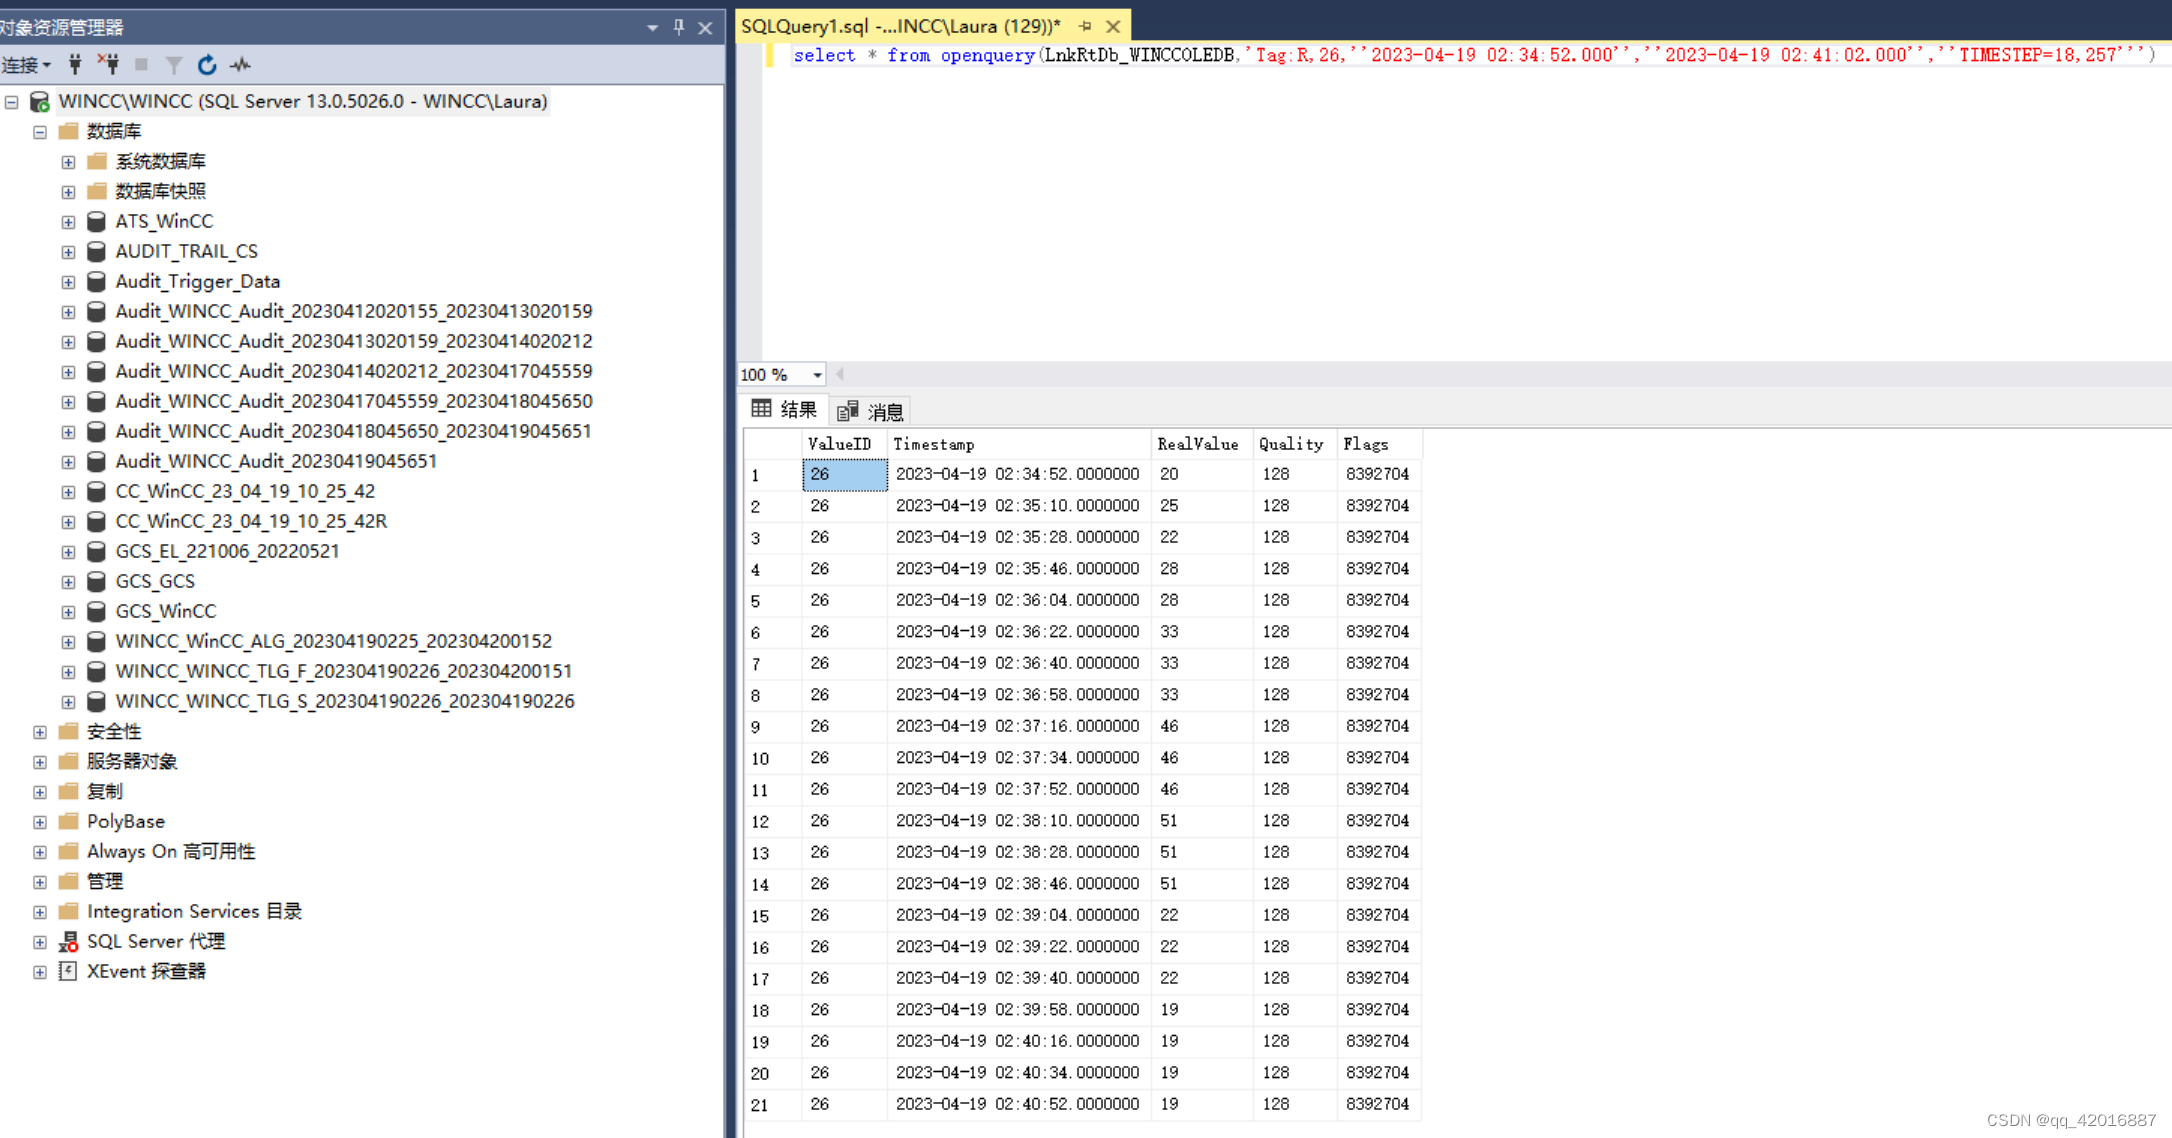Click the filter funnel icon in Object Explorer toolbar
The height and width of the screenshot is (1138, 2172).
[x=174, y=65]
